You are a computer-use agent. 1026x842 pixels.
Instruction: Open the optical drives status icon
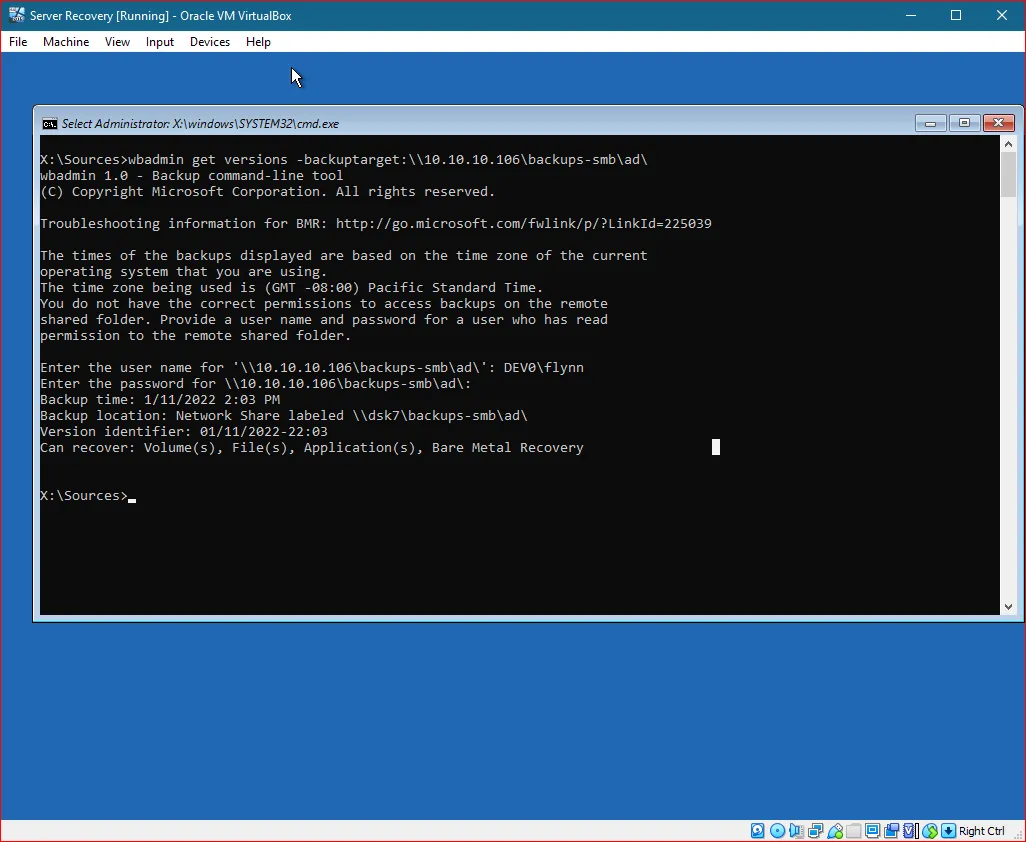tap(777, 830)
